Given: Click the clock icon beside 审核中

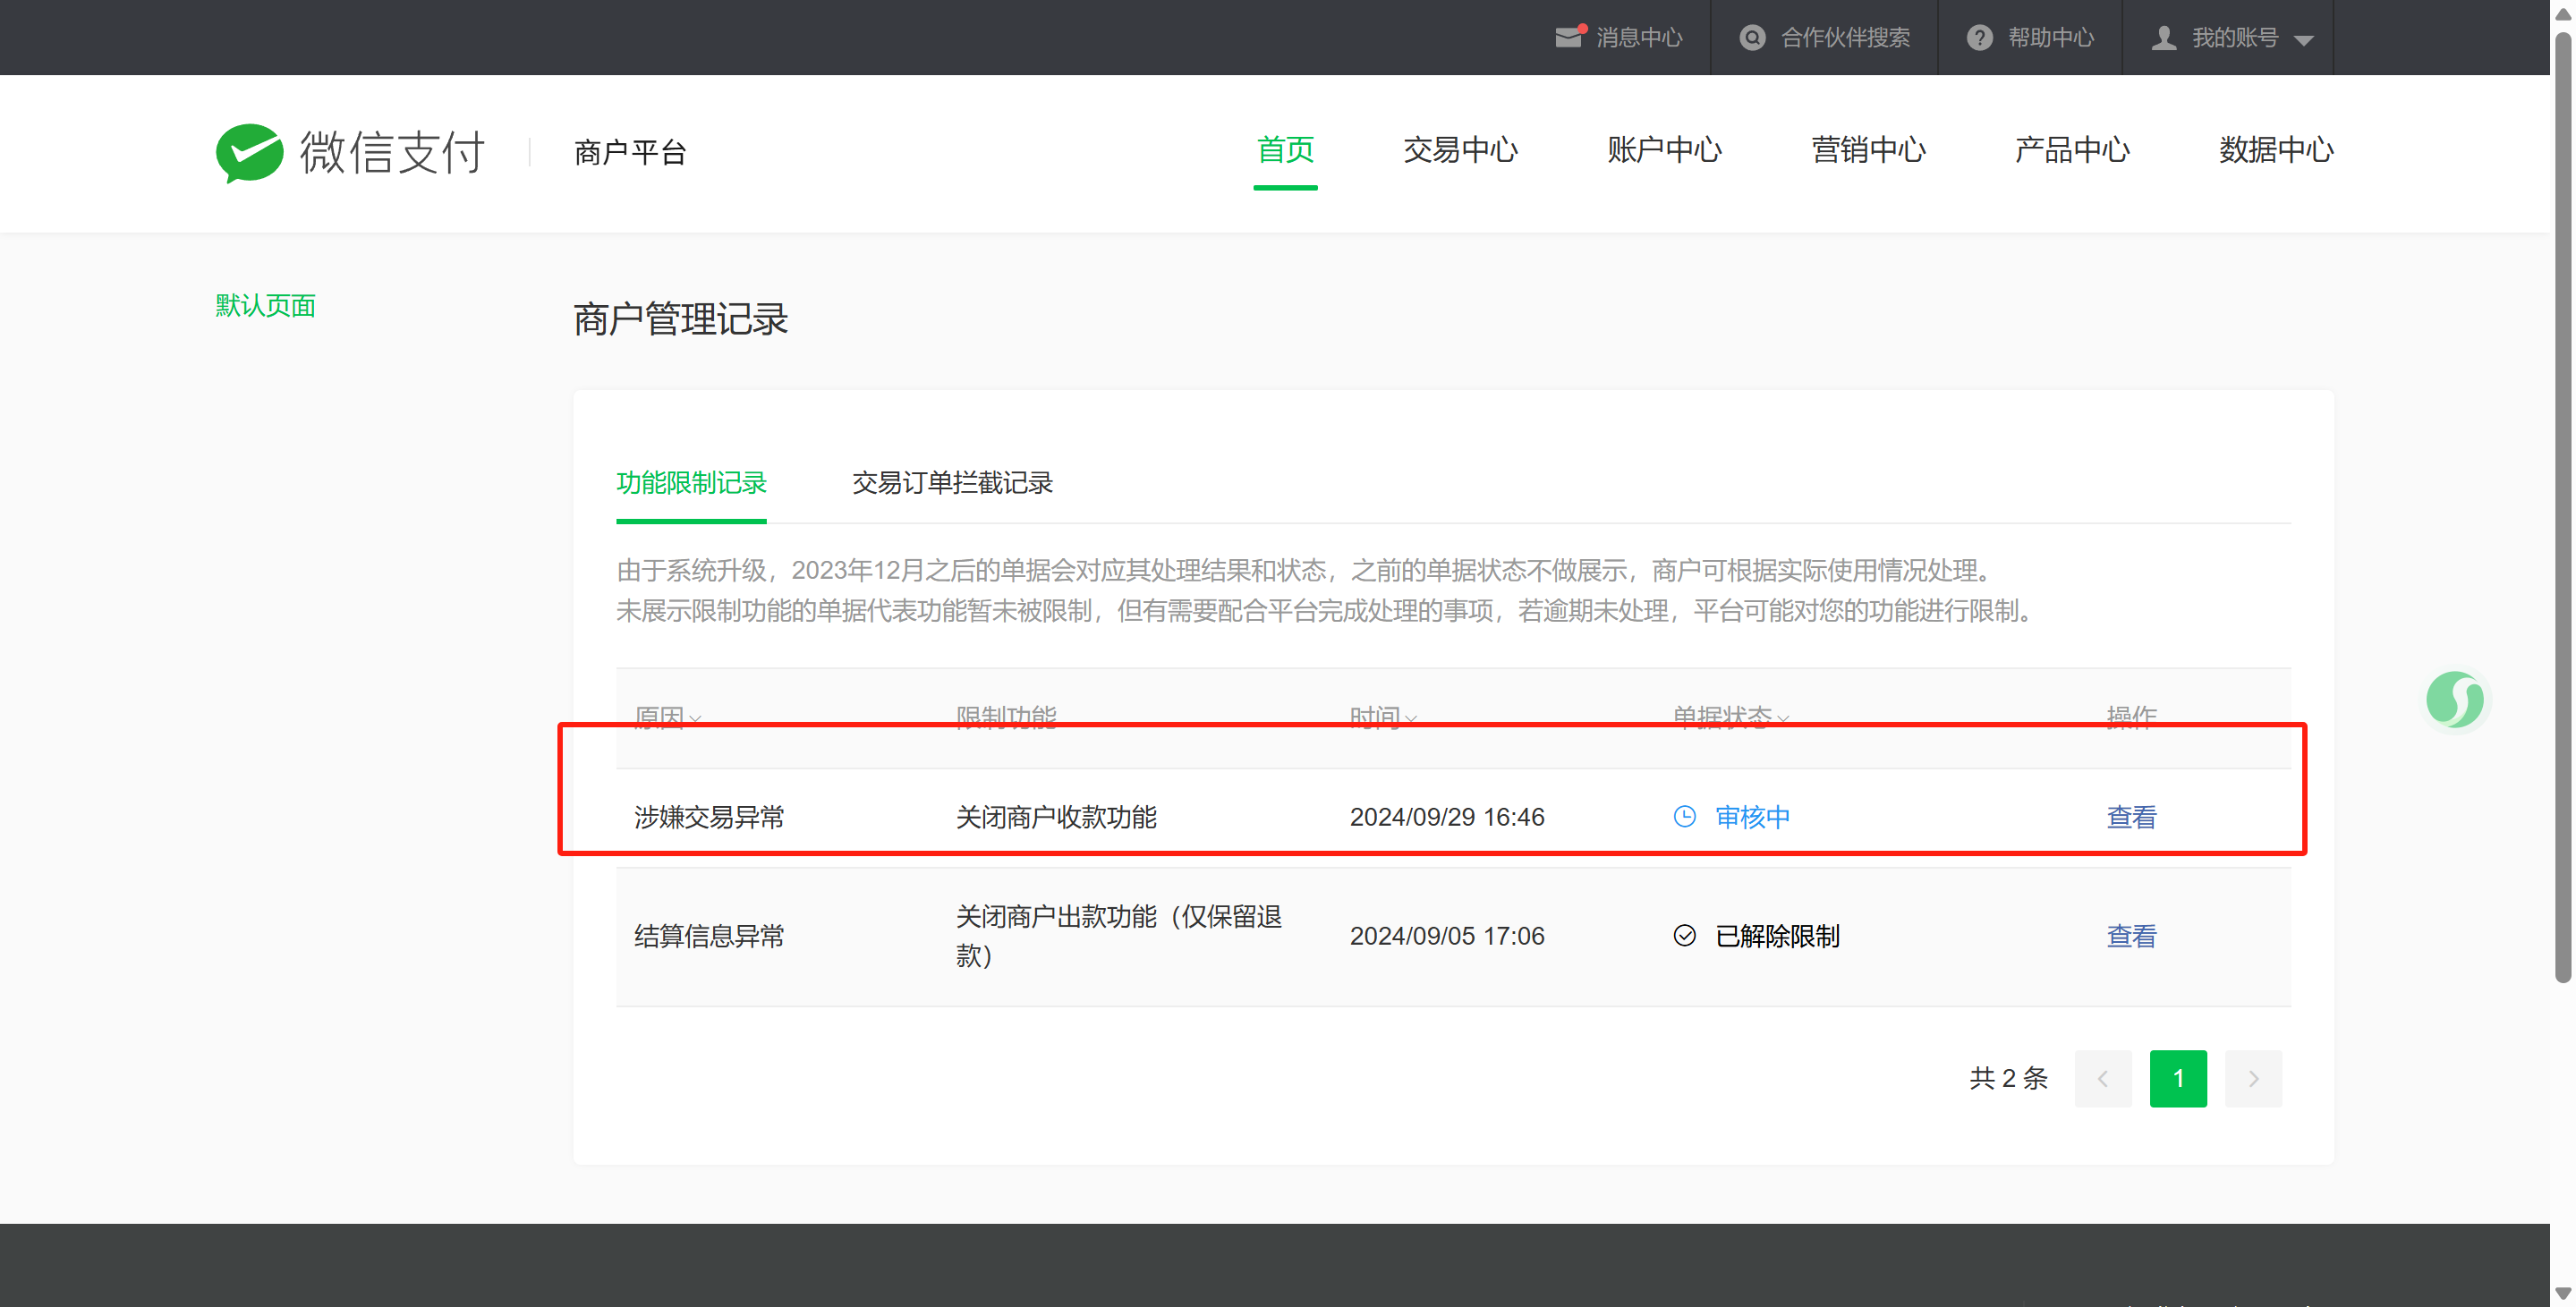Looking at the screenshot, I should point(1684,817).
